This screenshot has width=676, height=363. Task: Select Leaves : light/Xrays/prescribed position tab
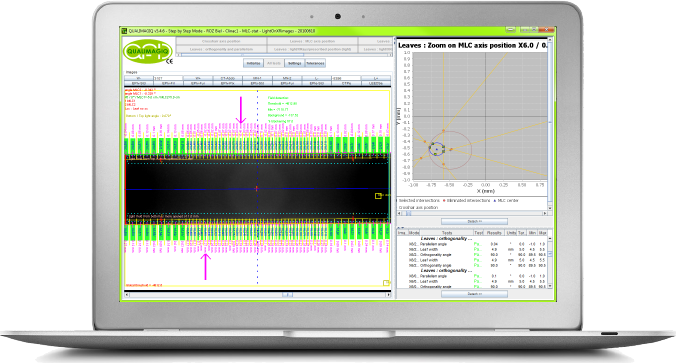pos(312,49)
